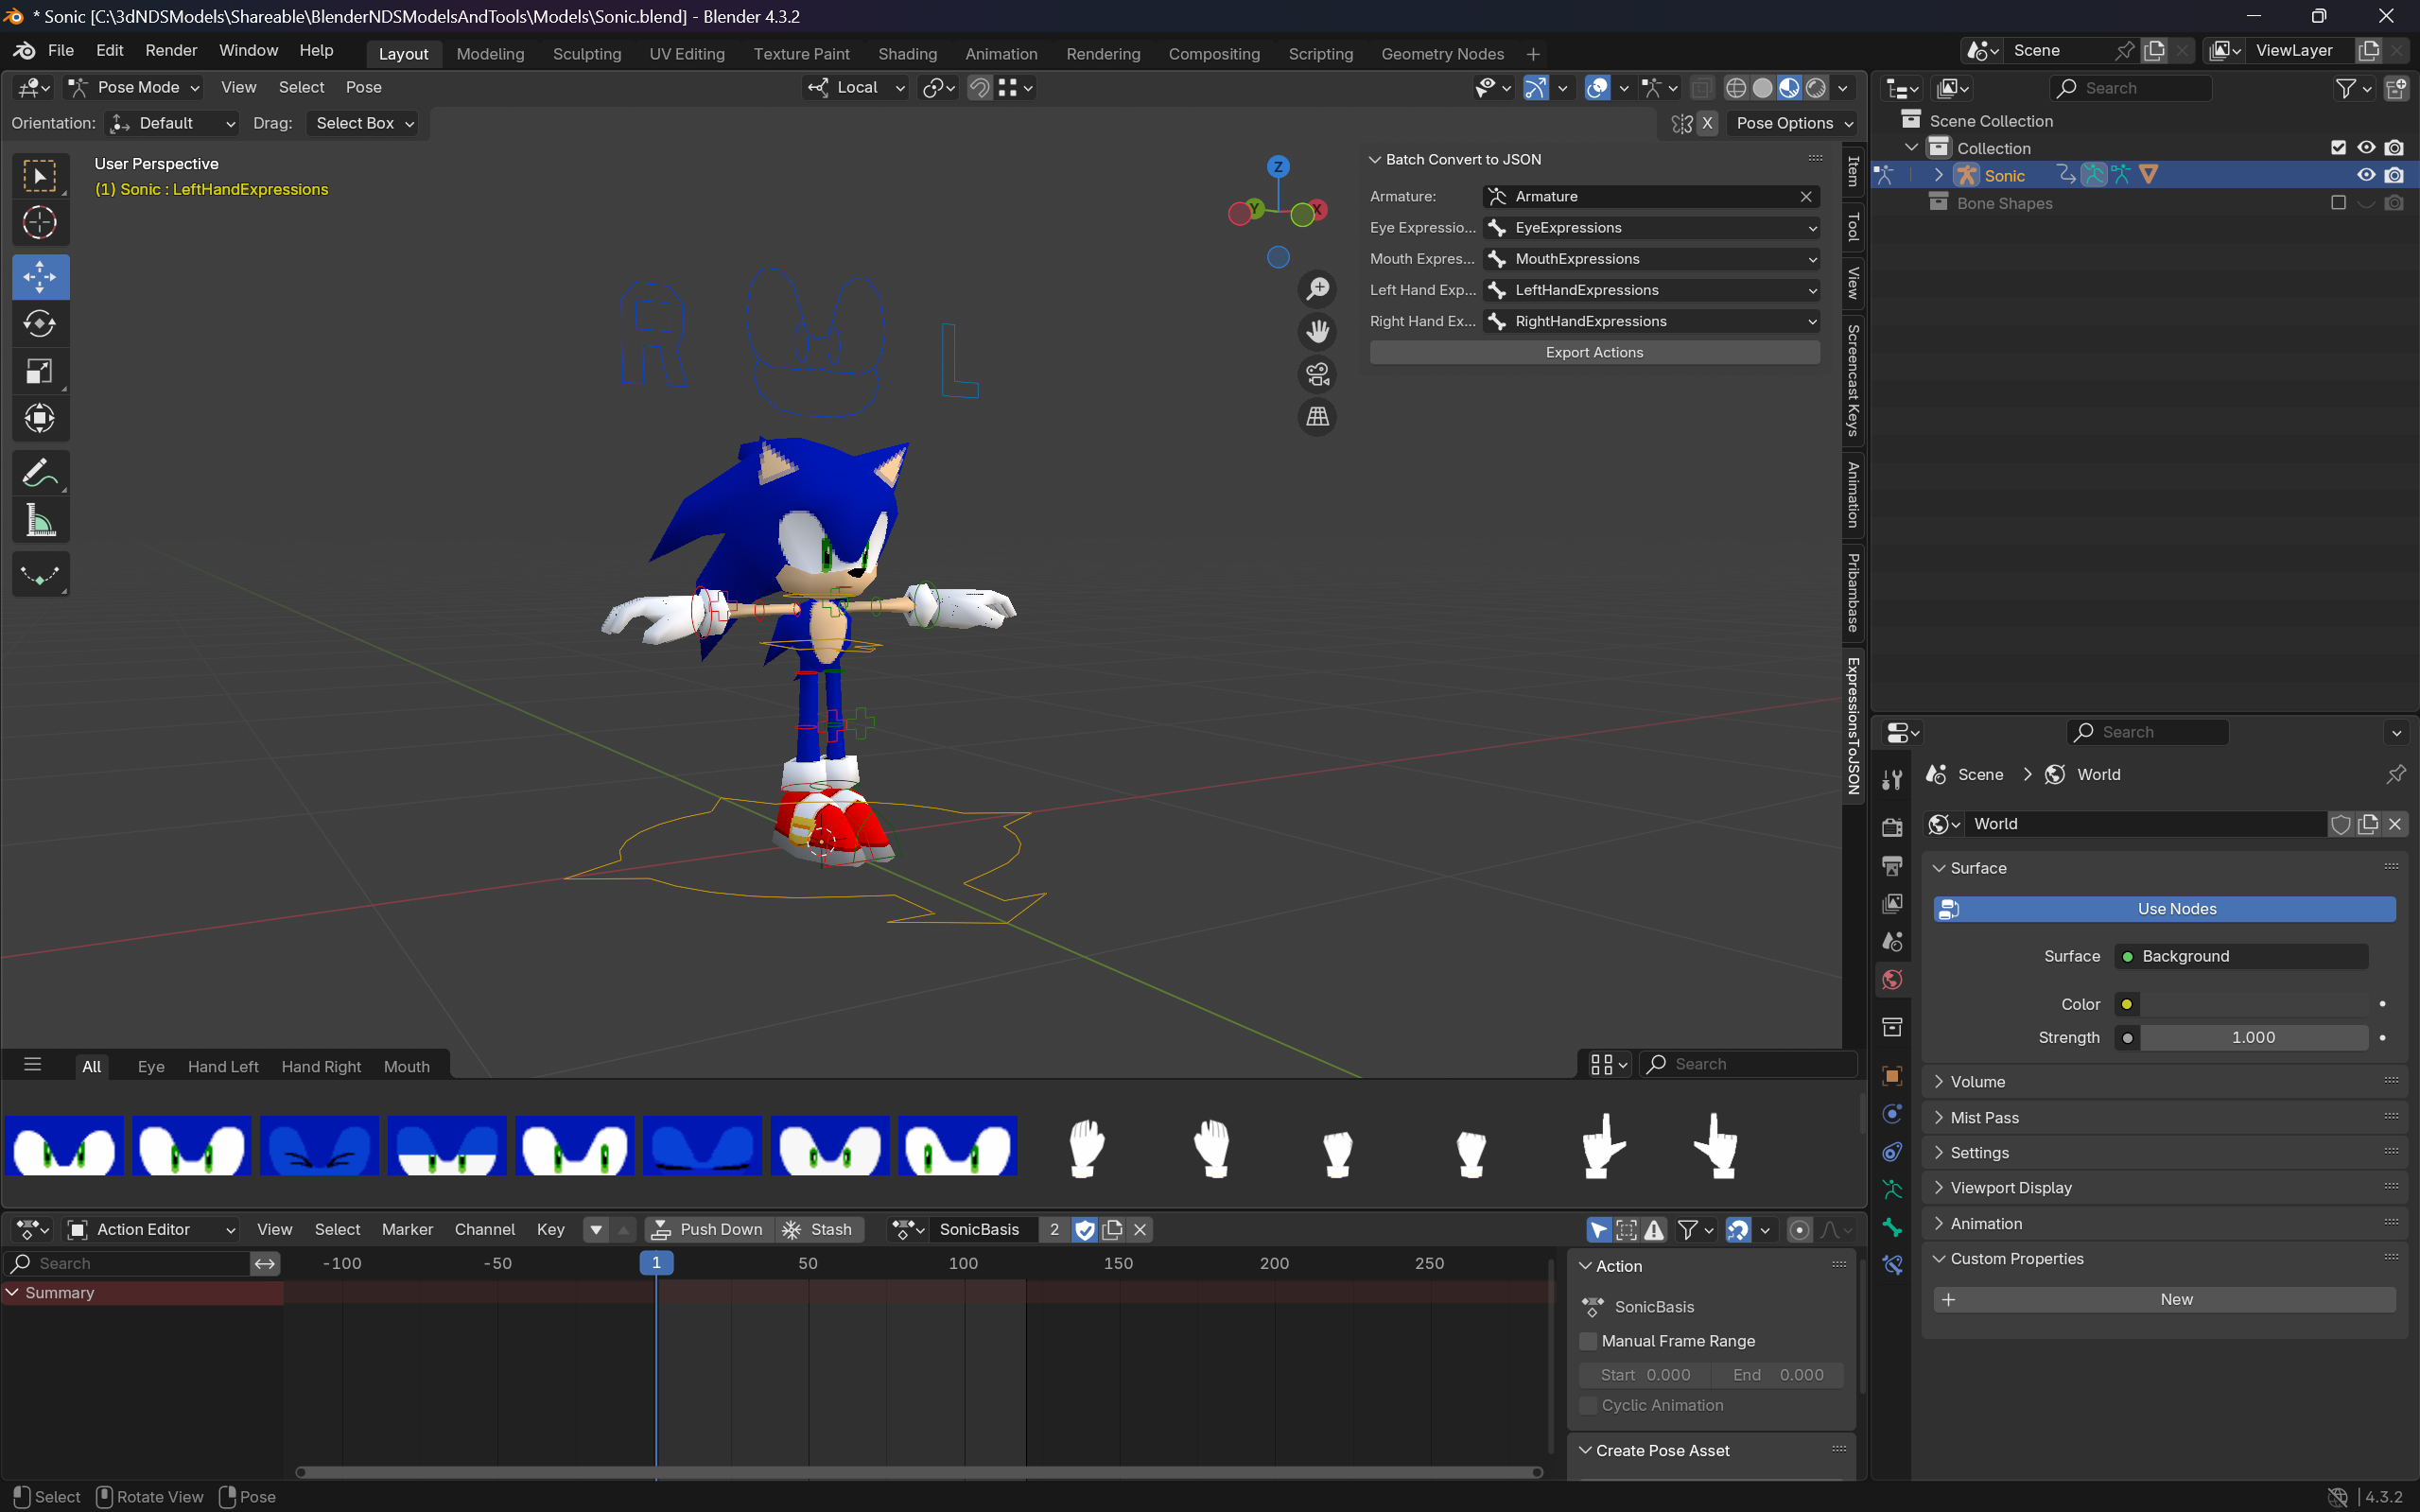Open Bone properties tab icon
This screenshot has width=2420, height=1512.
pos(1891,1227)
